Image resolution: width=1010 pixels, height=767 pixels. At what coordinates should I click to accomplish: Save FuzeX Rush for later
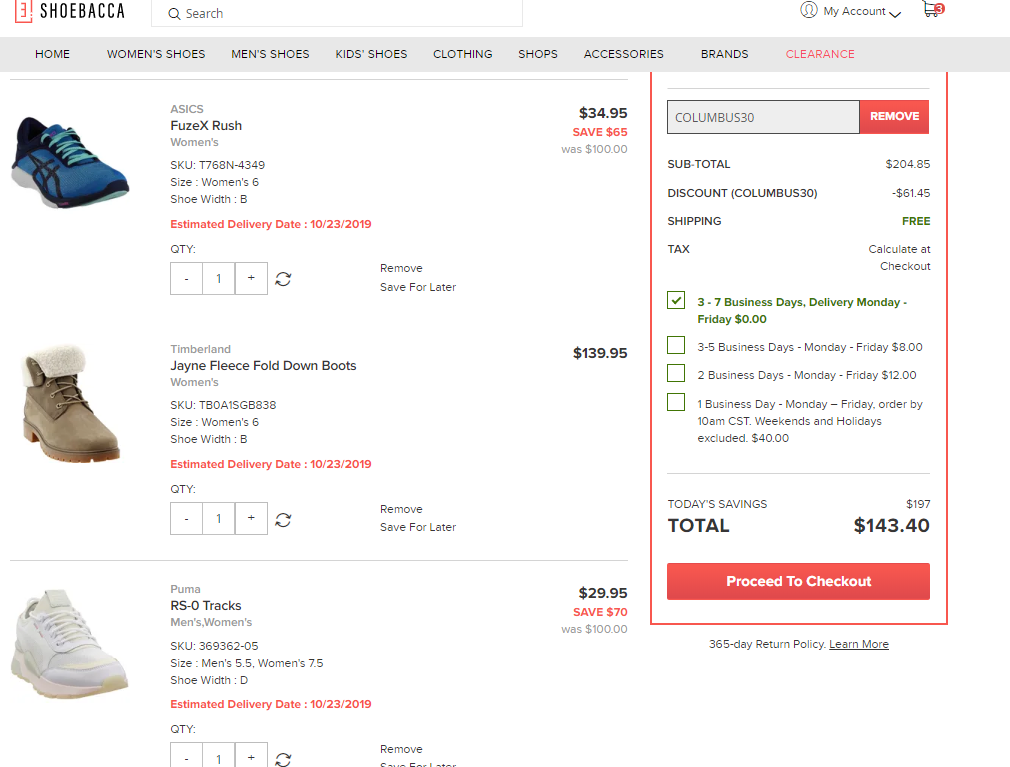click(418, 287)
